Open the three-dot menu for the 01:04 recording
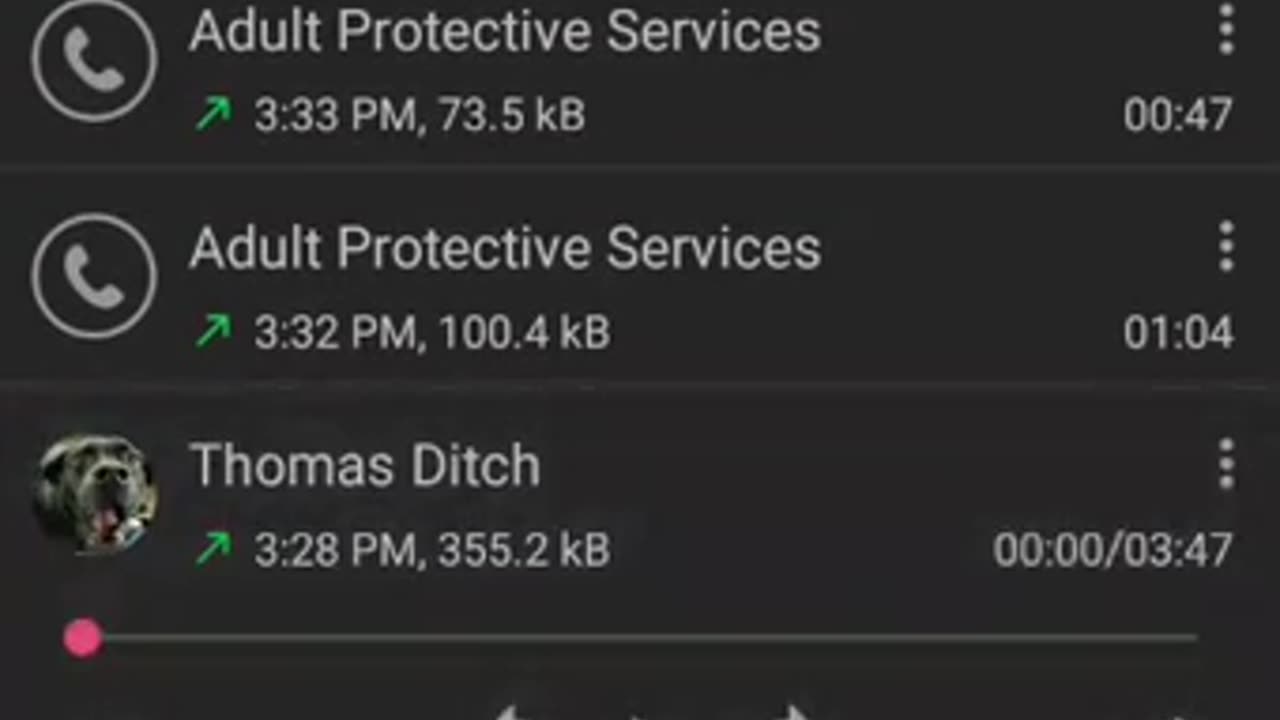Screen dimensions: 1280x720 click(x=1226, y=247)
